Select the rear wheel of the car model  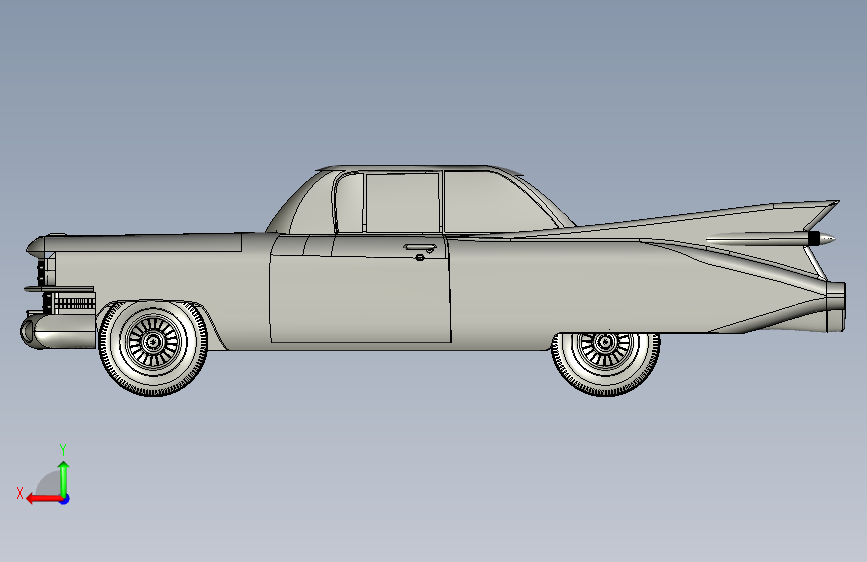[x=606, y=364]
